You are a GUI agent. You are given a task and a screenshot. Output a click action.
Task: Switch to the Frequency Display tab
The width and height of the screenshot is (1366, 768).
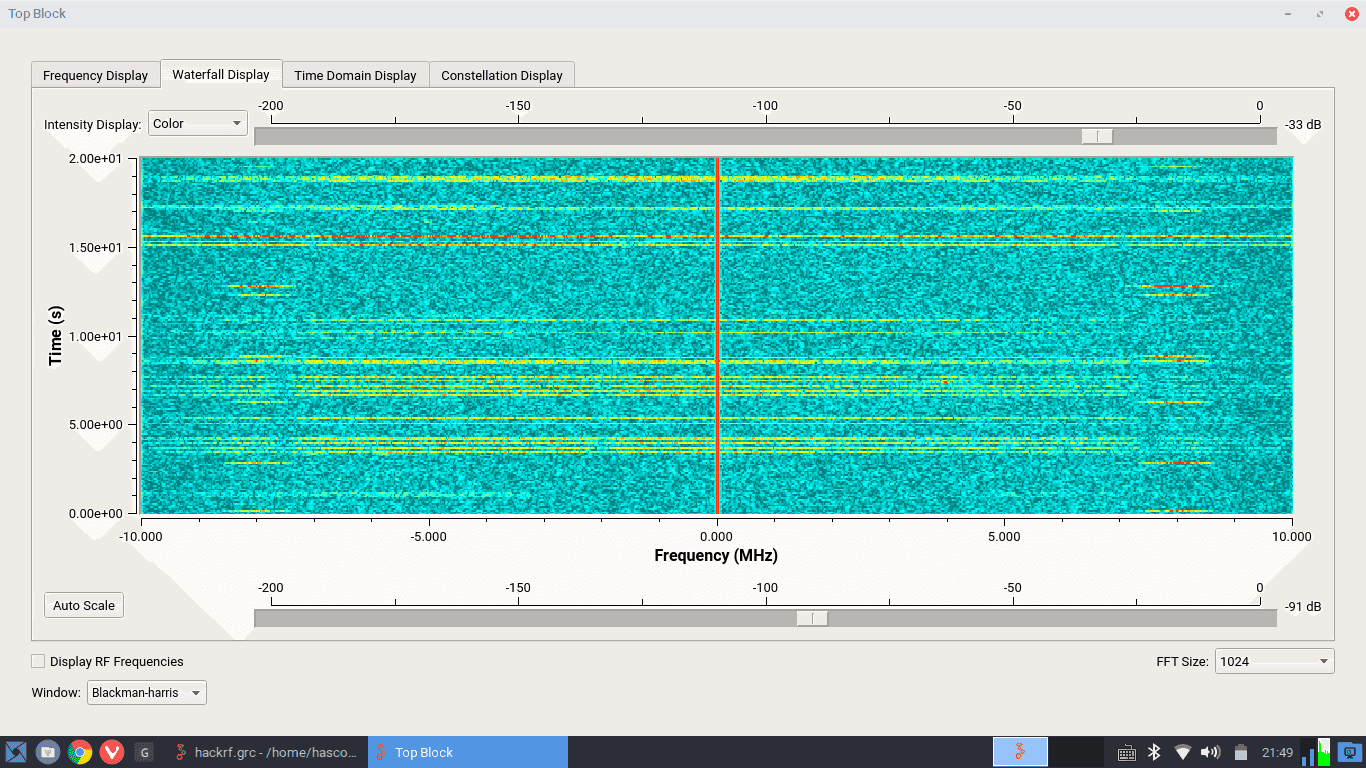[95, 75]
